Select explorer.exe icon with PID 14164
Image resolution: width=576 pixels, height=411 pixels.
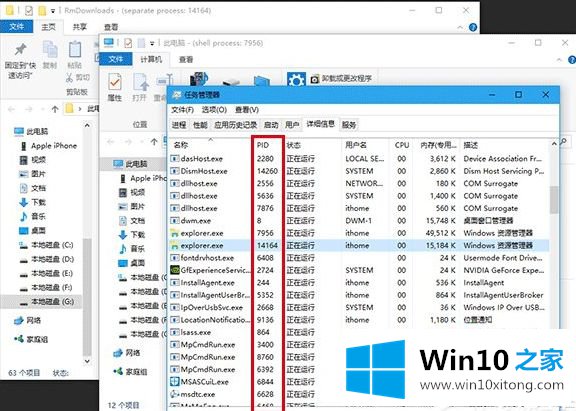[x=175, y=245]
